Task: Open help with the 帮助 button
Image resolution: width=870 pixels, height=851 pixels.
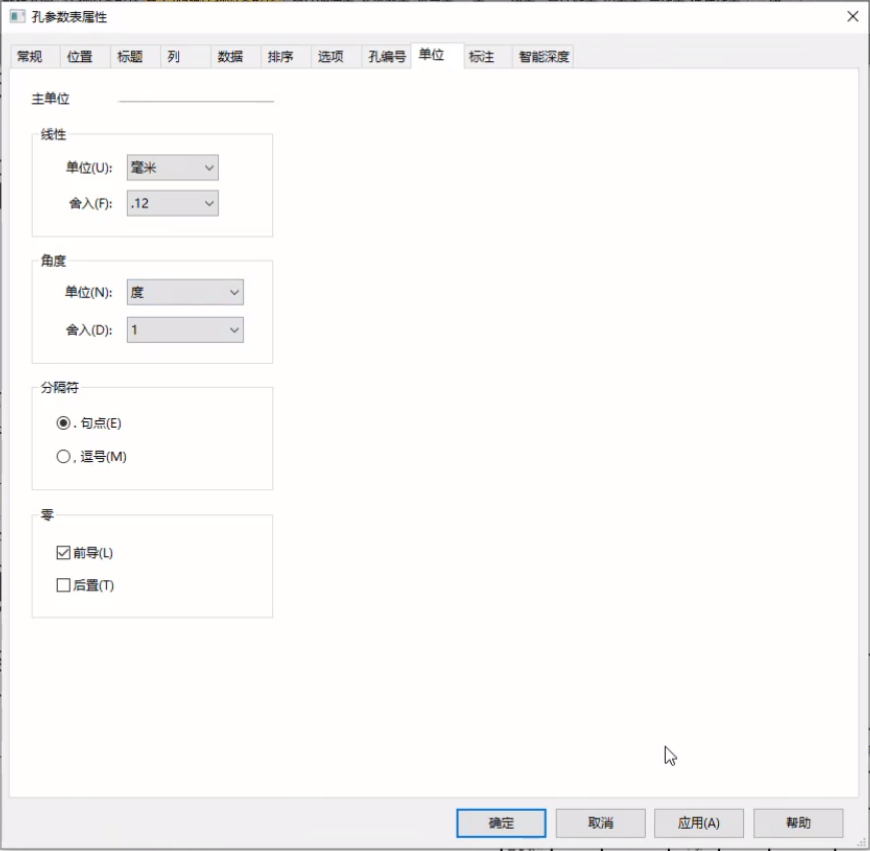Action: click(798, 823)
